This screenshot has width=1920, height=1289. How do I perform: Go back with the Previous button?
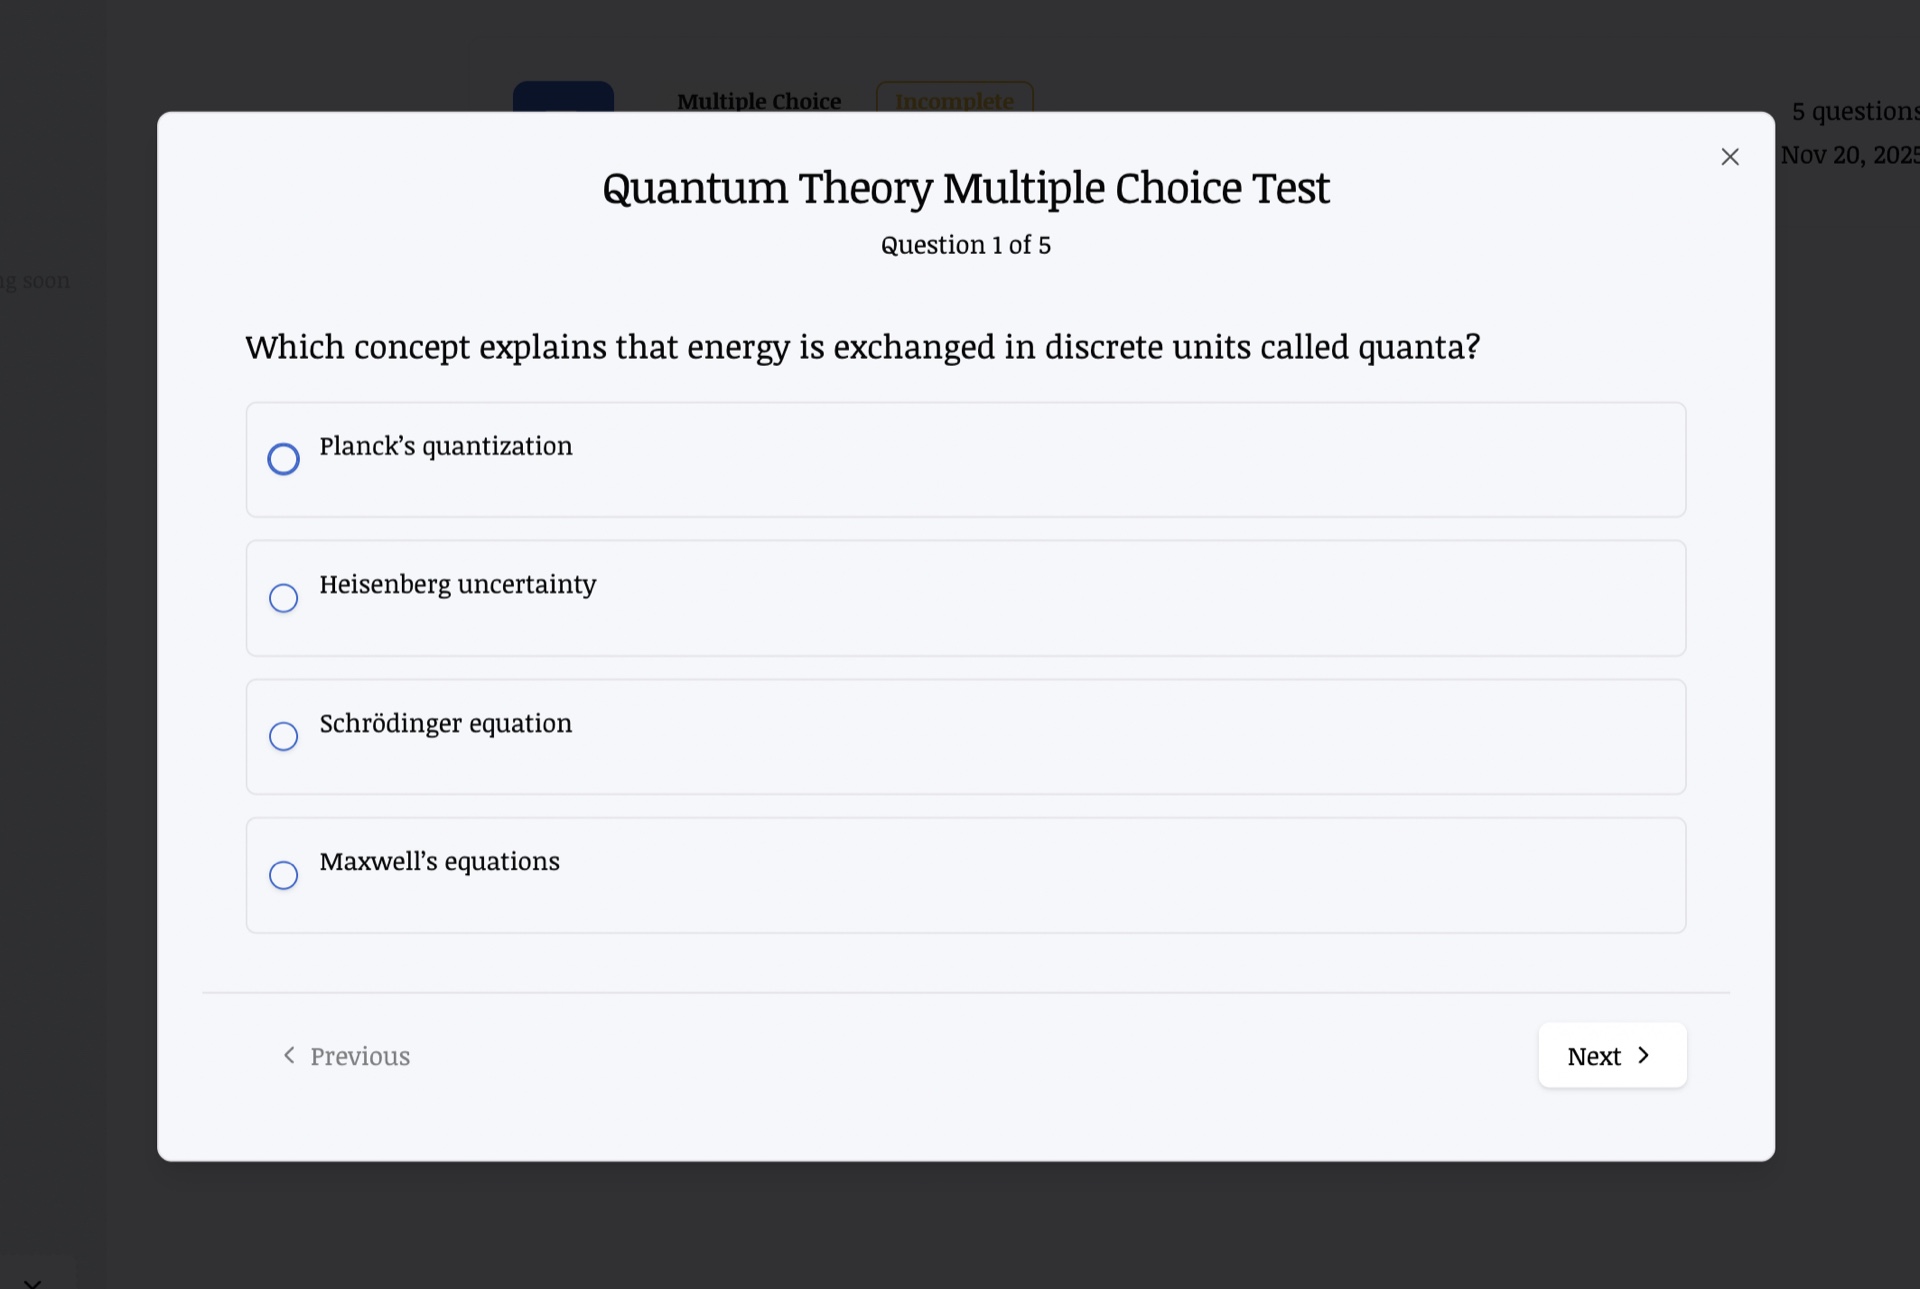[346, 1055]
